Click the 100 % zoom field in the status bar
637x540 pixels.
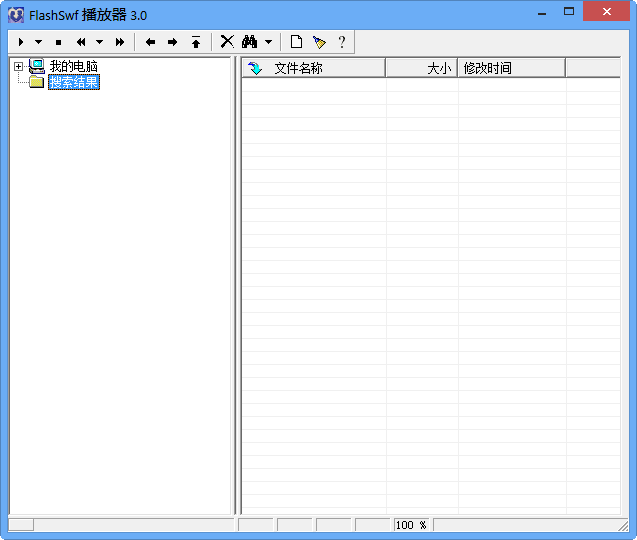click(x=412, y=525)
